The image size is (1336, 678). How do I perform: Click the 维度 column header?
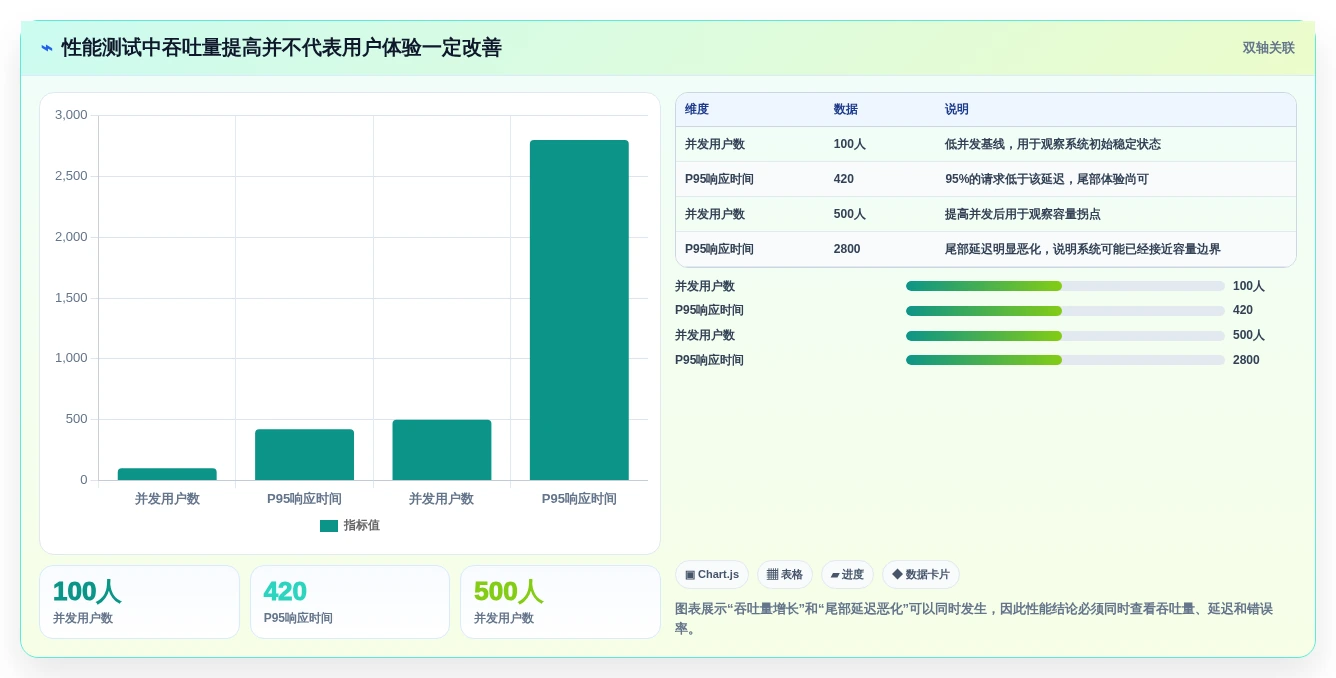click(697, 110)
